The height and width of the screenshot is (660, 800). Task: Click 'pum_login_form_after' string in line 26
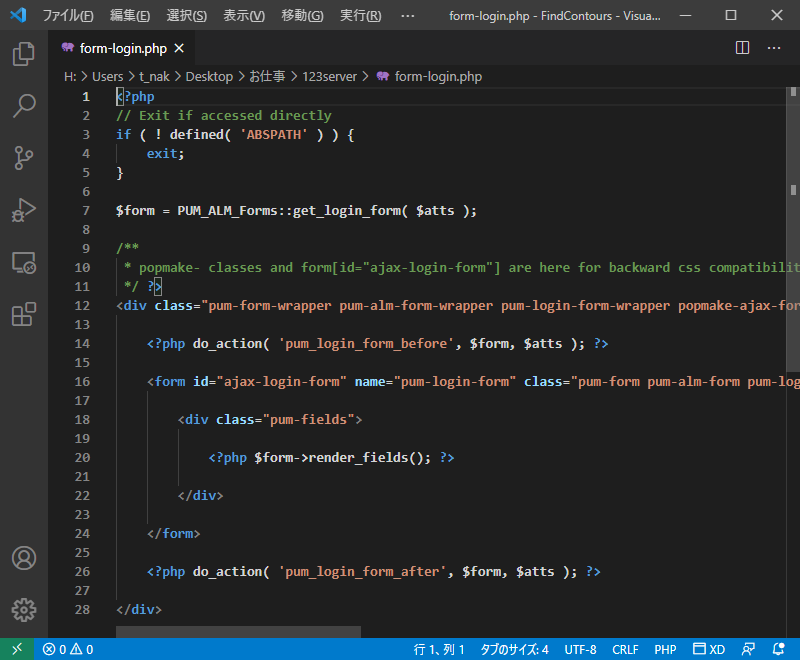(x=362, y=572)
